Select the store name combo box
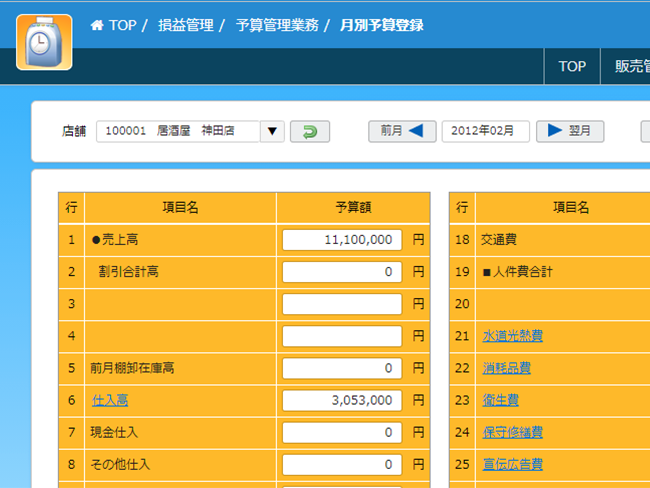 178,131
